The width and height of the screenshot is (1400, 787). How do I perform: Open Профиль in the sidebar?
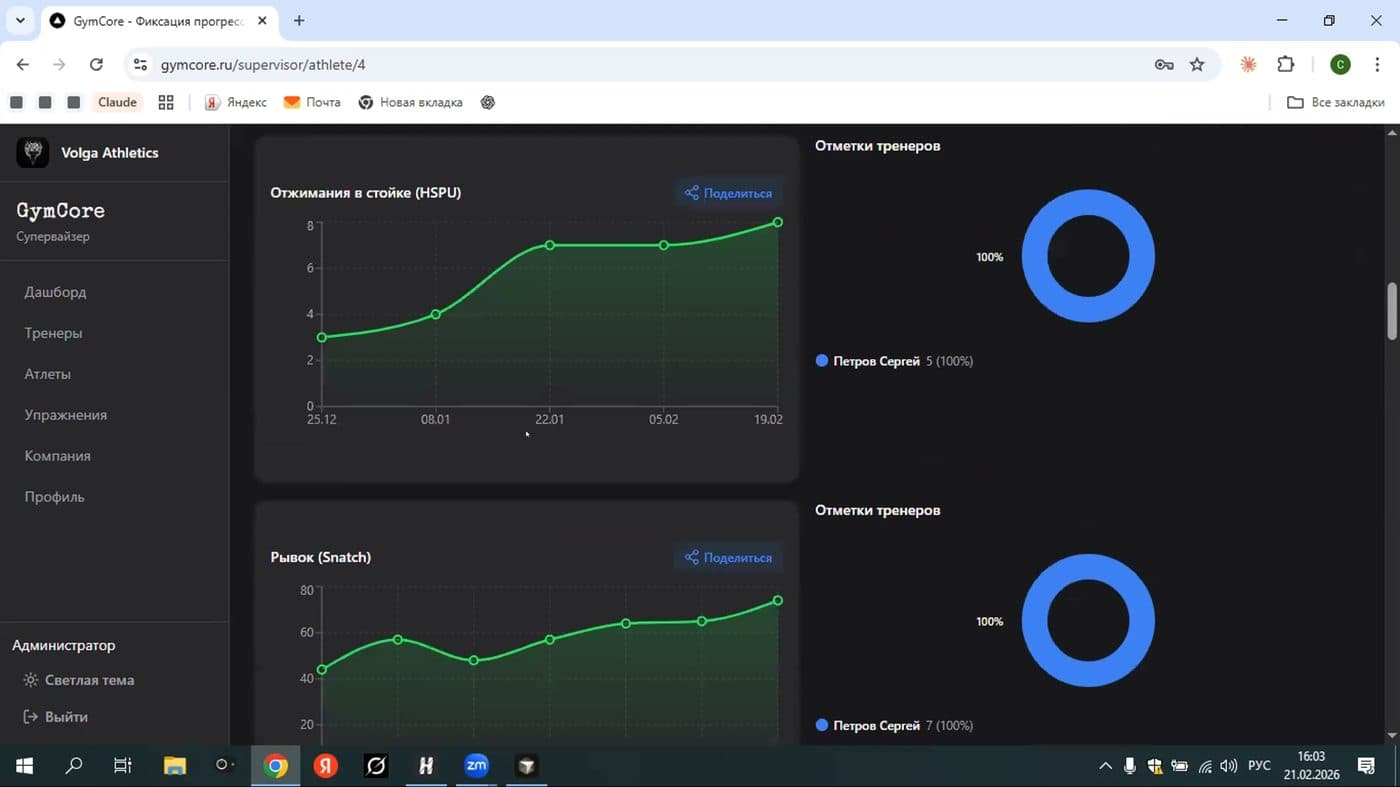(54, 497)
